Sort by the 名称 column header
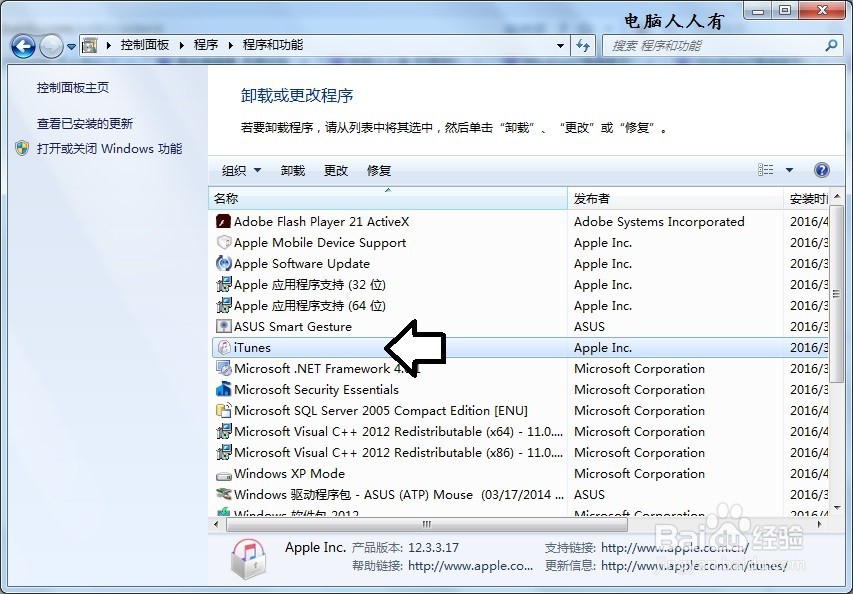 coord(388,199)
